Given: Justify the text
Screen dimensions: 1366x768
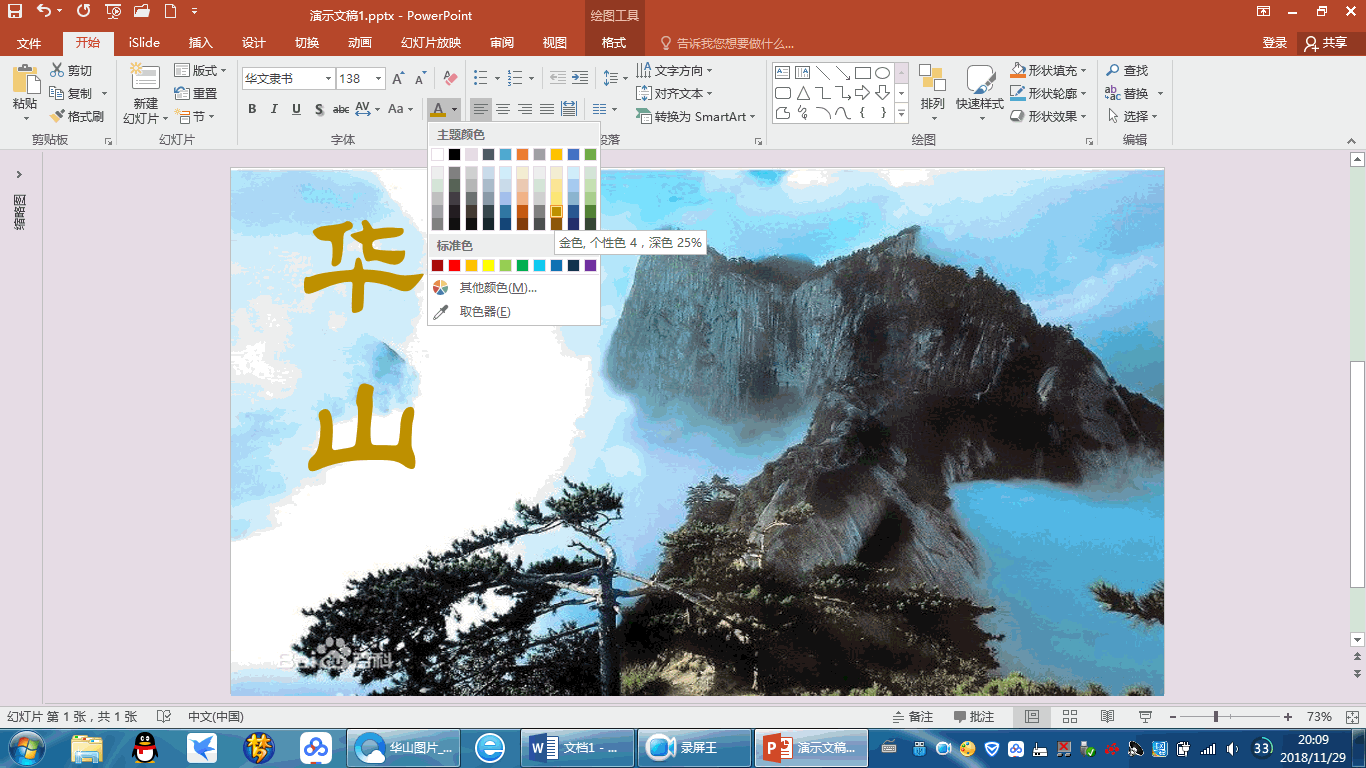Looking at the screenshot, I should coord(547,109).
